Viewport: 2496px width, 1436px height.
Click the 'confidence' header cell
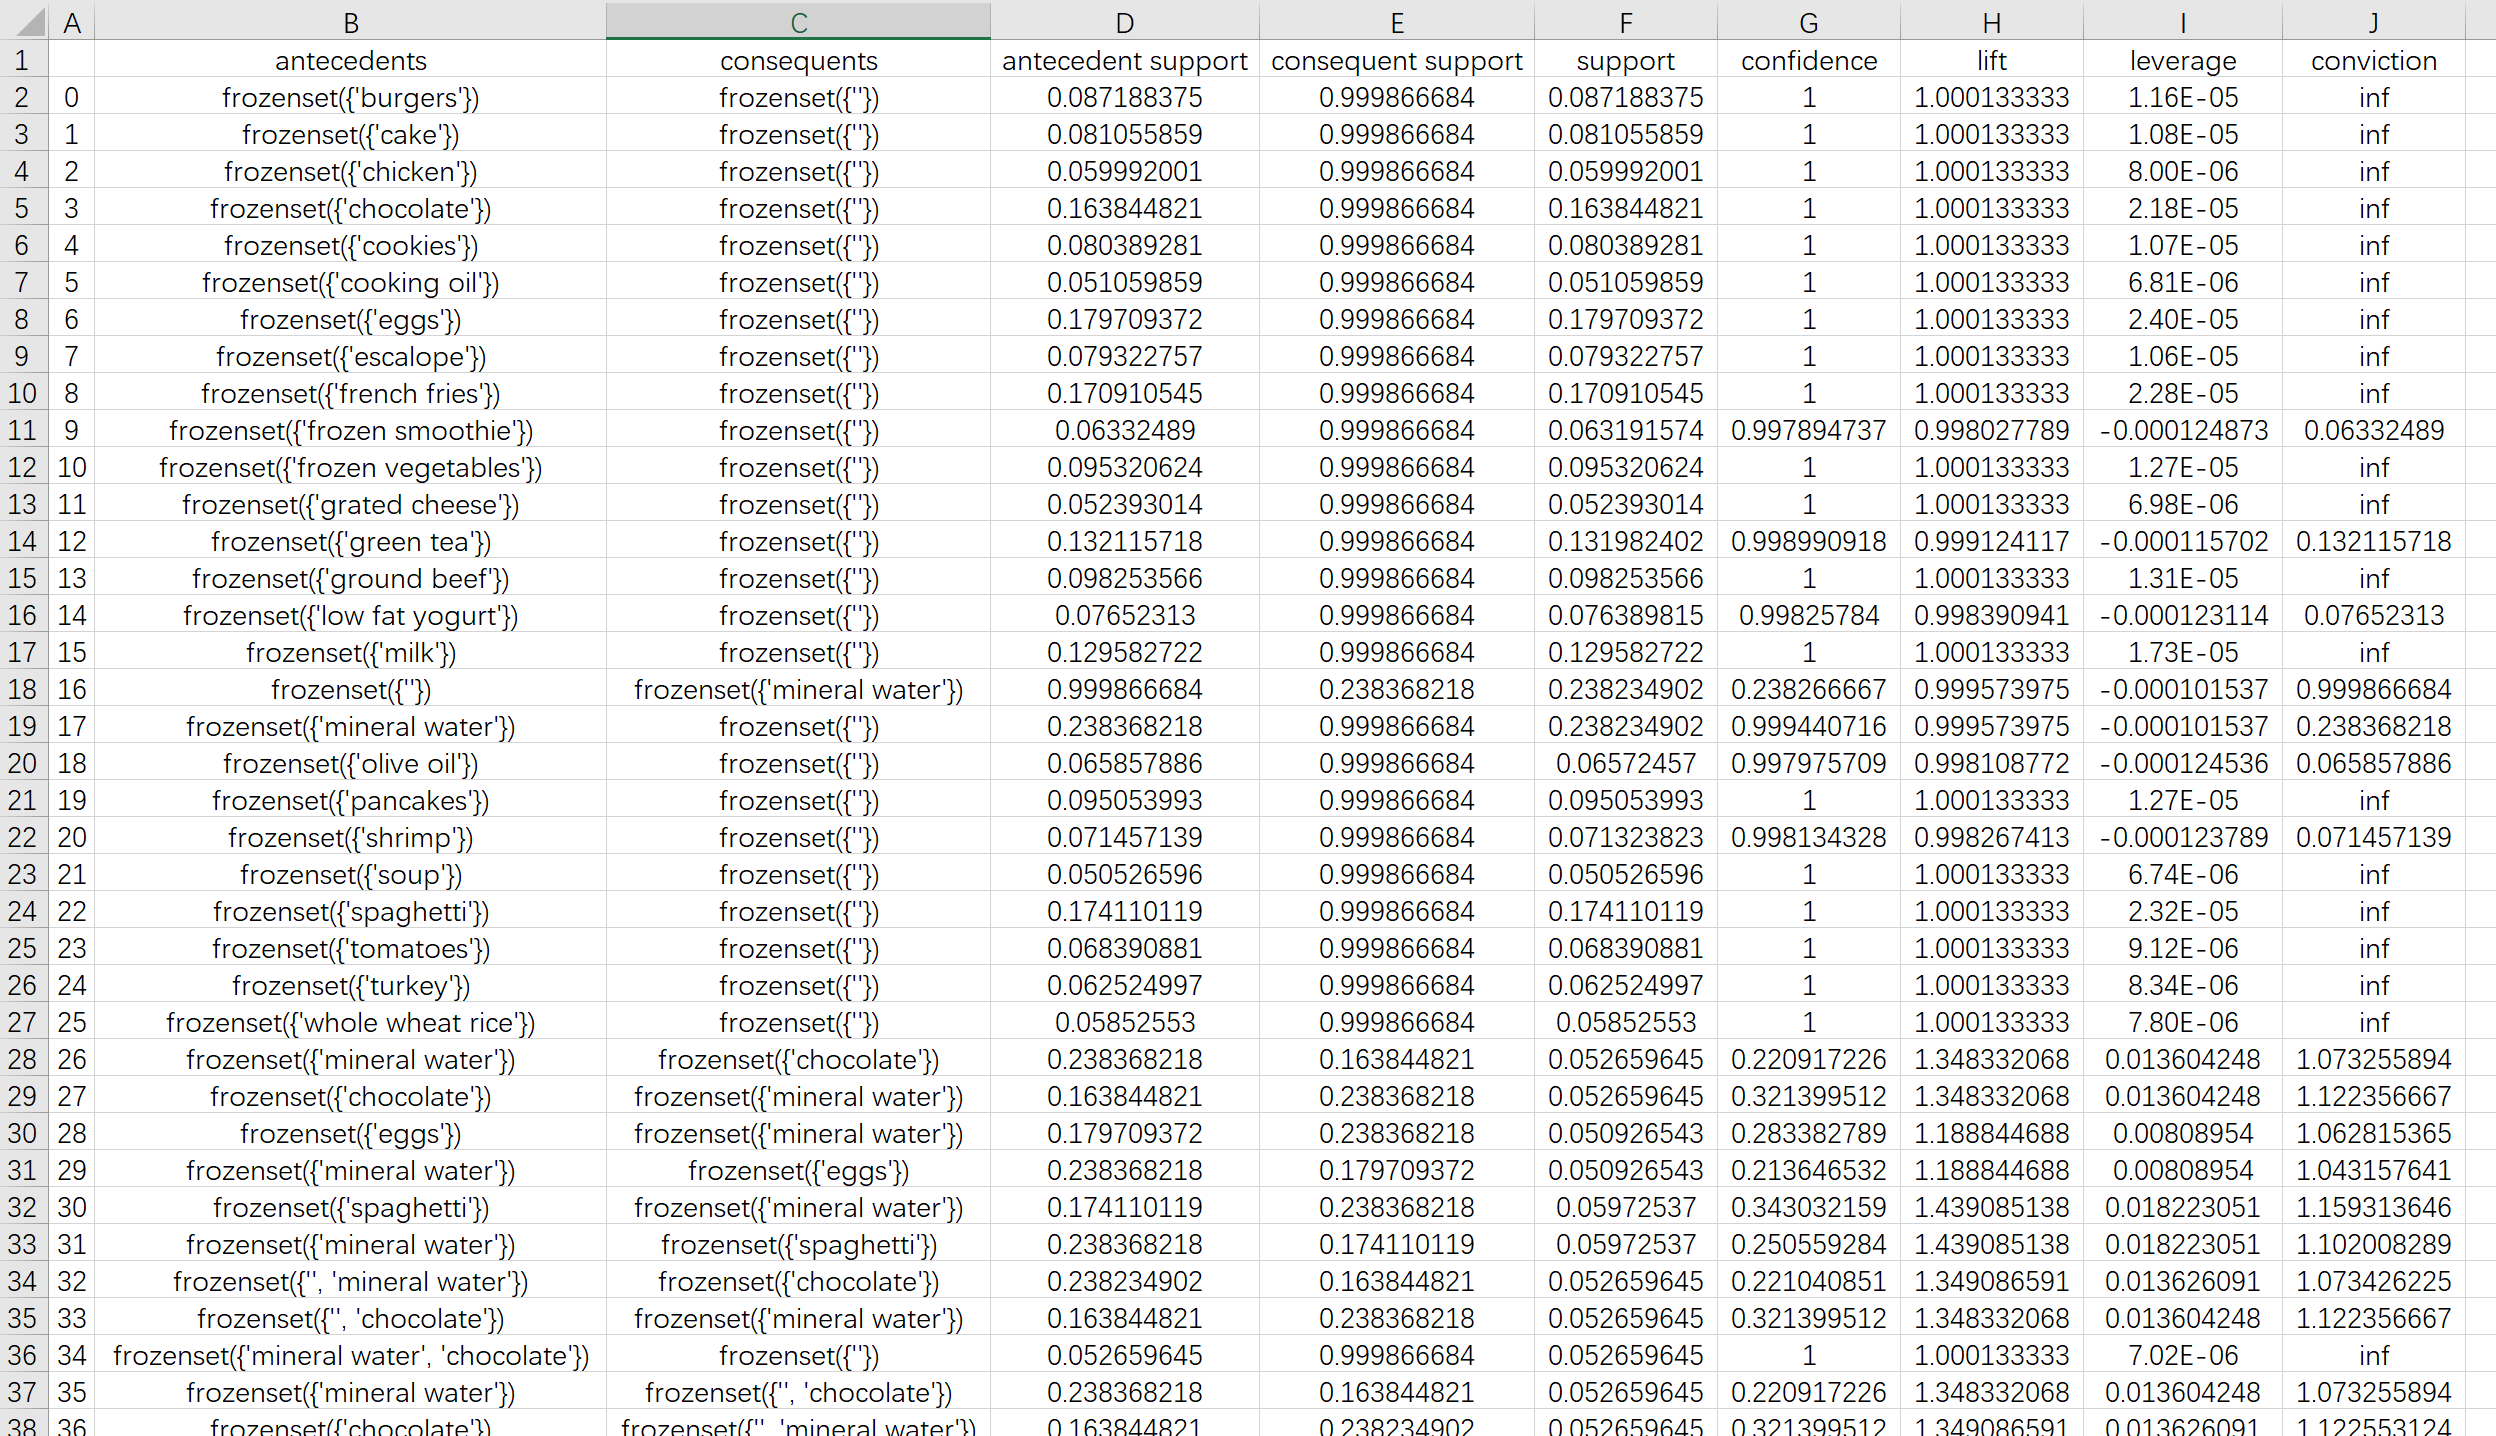pyautogui.click(x=1808, y=60)
